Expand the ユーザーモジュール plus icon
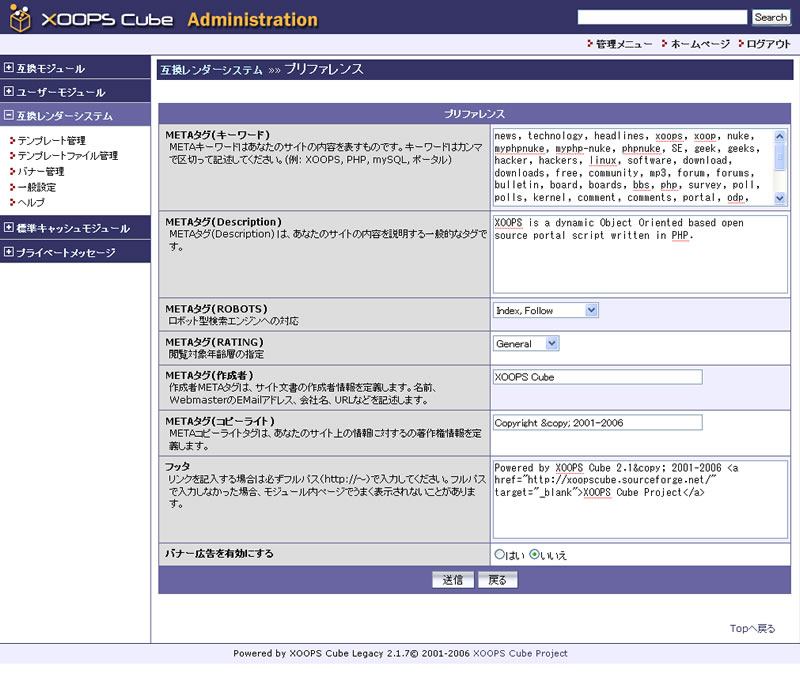The height and width of the screenshot is (674, 800). [9, 91]
